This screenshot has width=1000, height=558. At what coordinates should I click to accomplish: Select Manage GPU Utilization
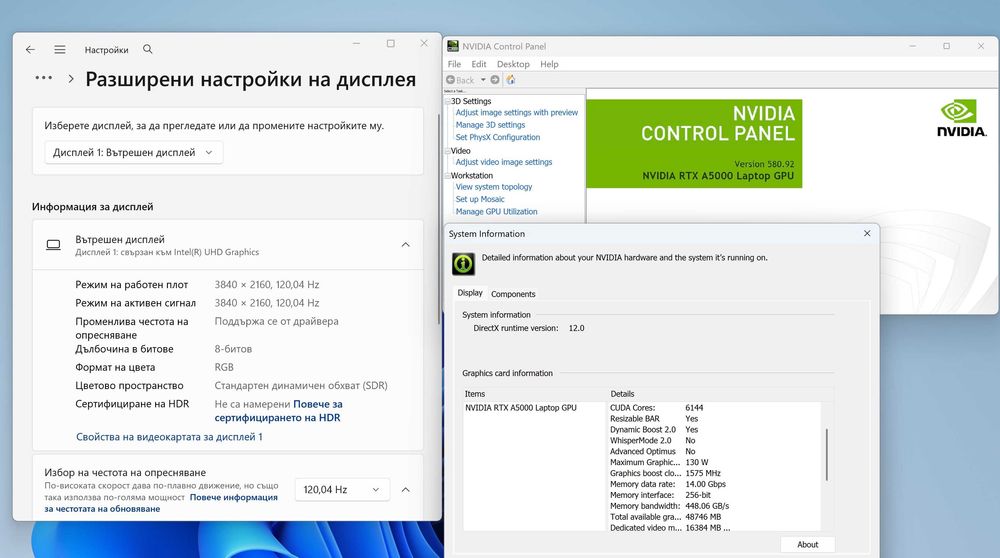(496, 212)
